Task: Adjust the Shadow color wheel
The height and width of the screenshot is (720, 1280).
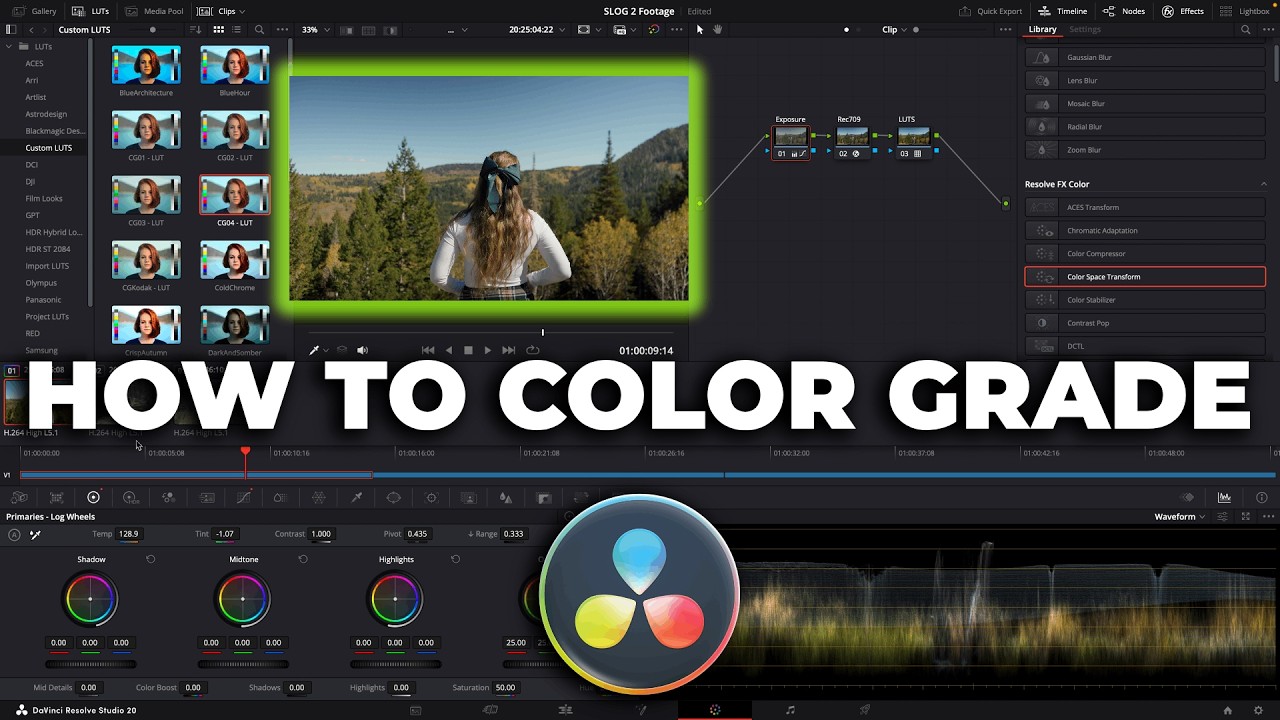Action: tap(91, 599)
